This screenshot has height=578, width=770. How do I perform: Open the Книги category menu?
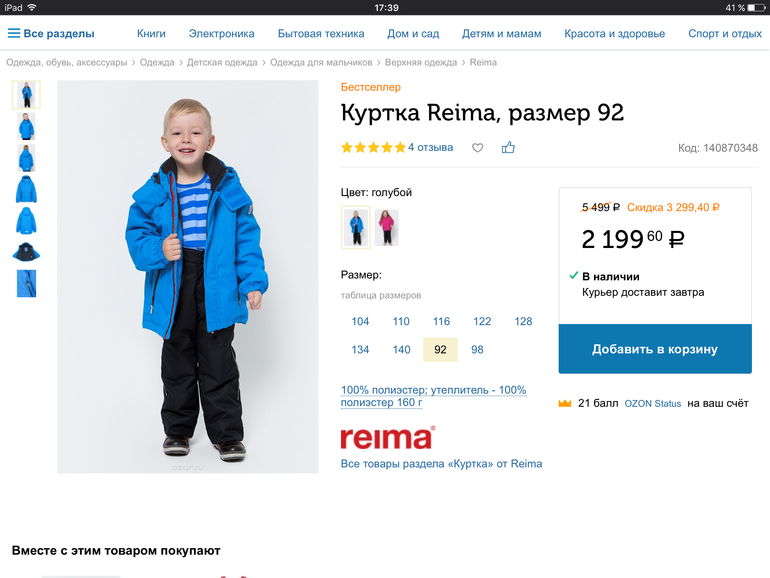pyautogui.click(x=151, y=33)
